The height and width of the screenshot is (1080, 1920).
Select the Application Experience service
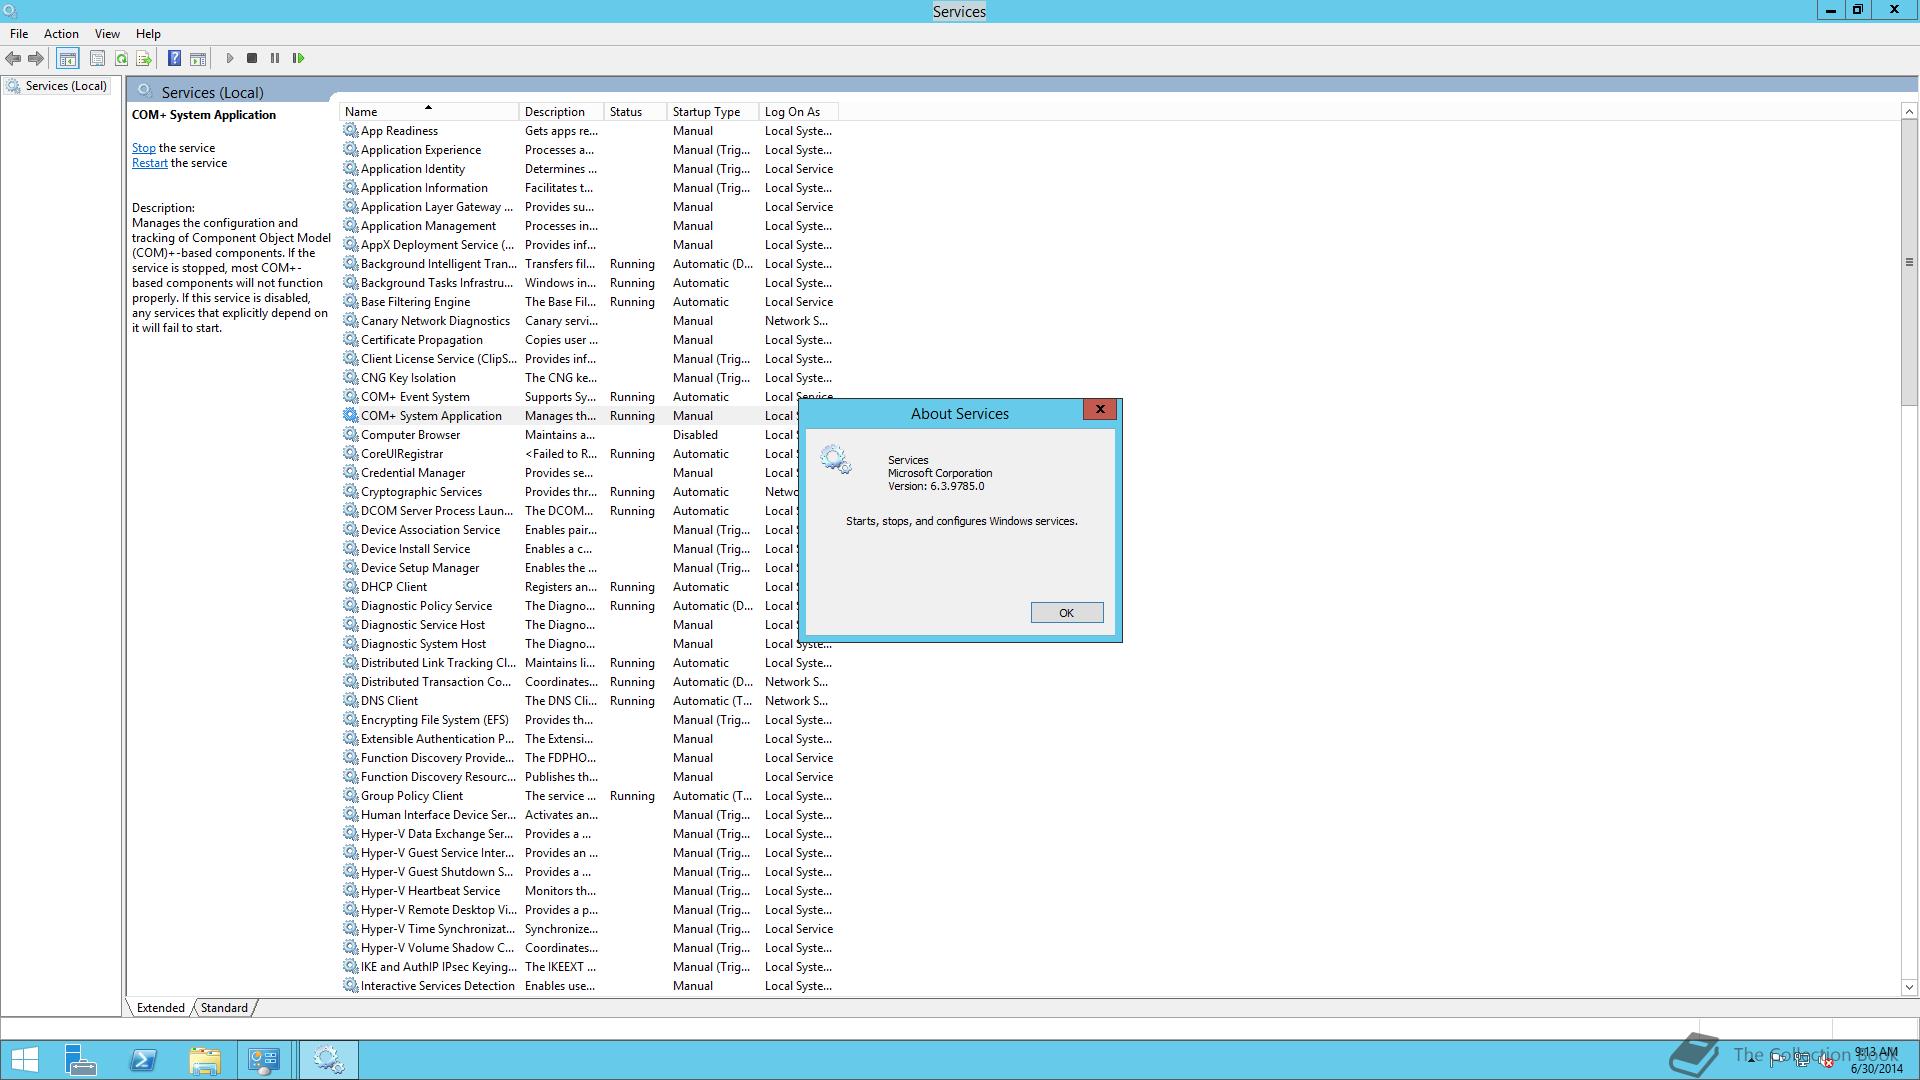tap(588, 149)
